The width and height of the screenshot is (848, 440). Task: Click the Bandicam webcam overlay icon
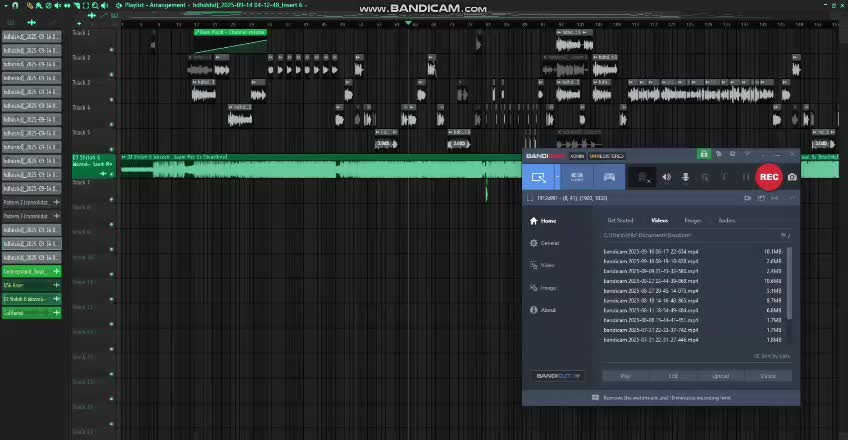tap(642, 177)
